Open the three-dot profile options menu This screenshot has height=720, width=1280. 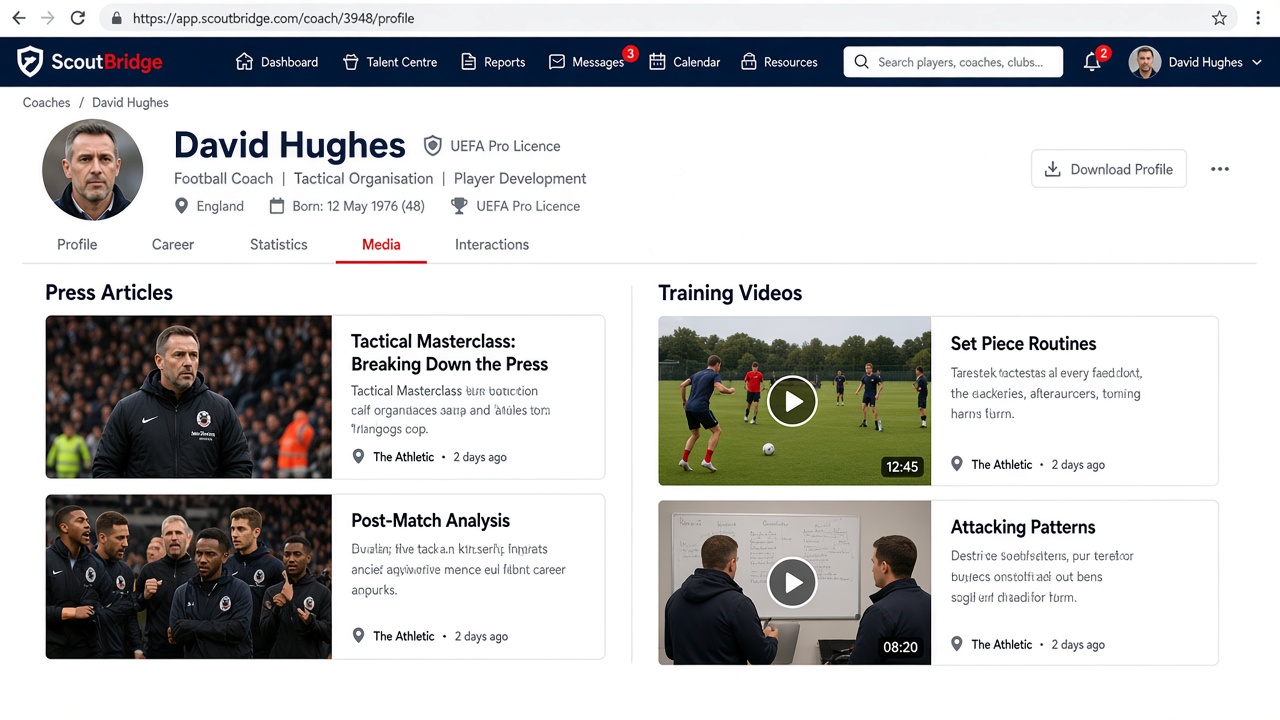(1220, 169)
